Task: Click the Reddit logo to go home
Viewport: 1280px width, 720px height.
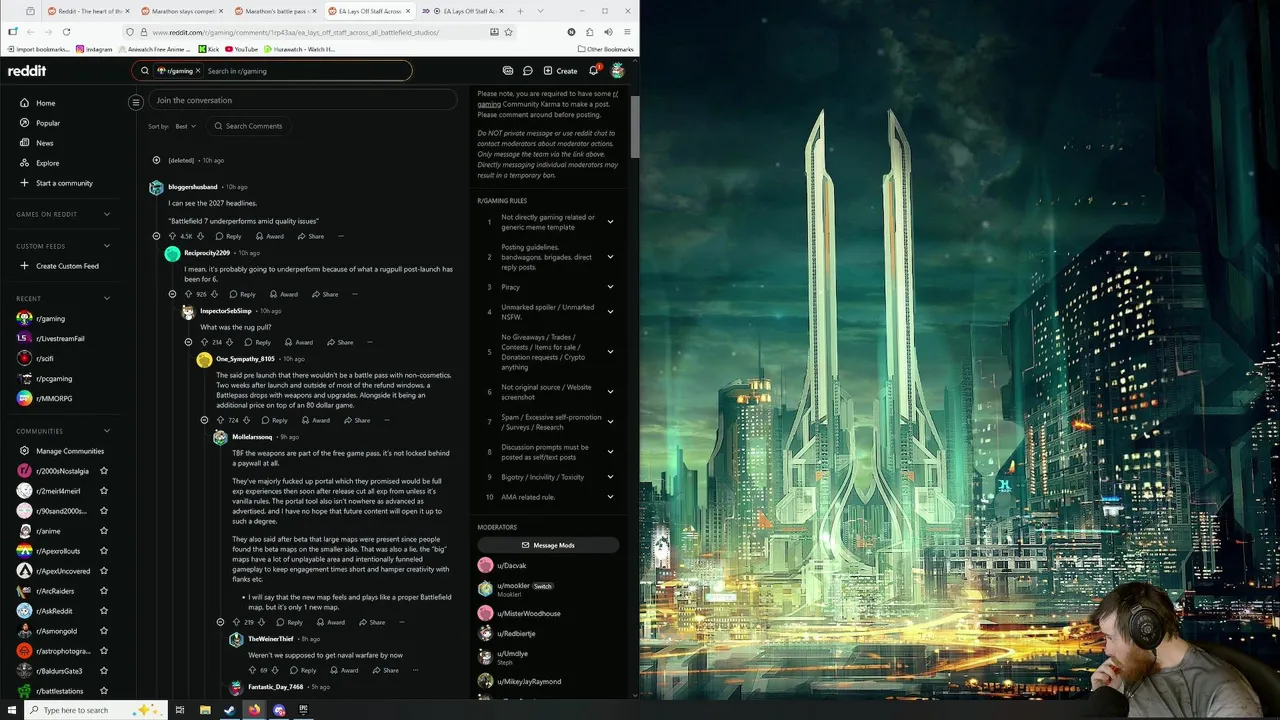Action: [x=27, y=71]
